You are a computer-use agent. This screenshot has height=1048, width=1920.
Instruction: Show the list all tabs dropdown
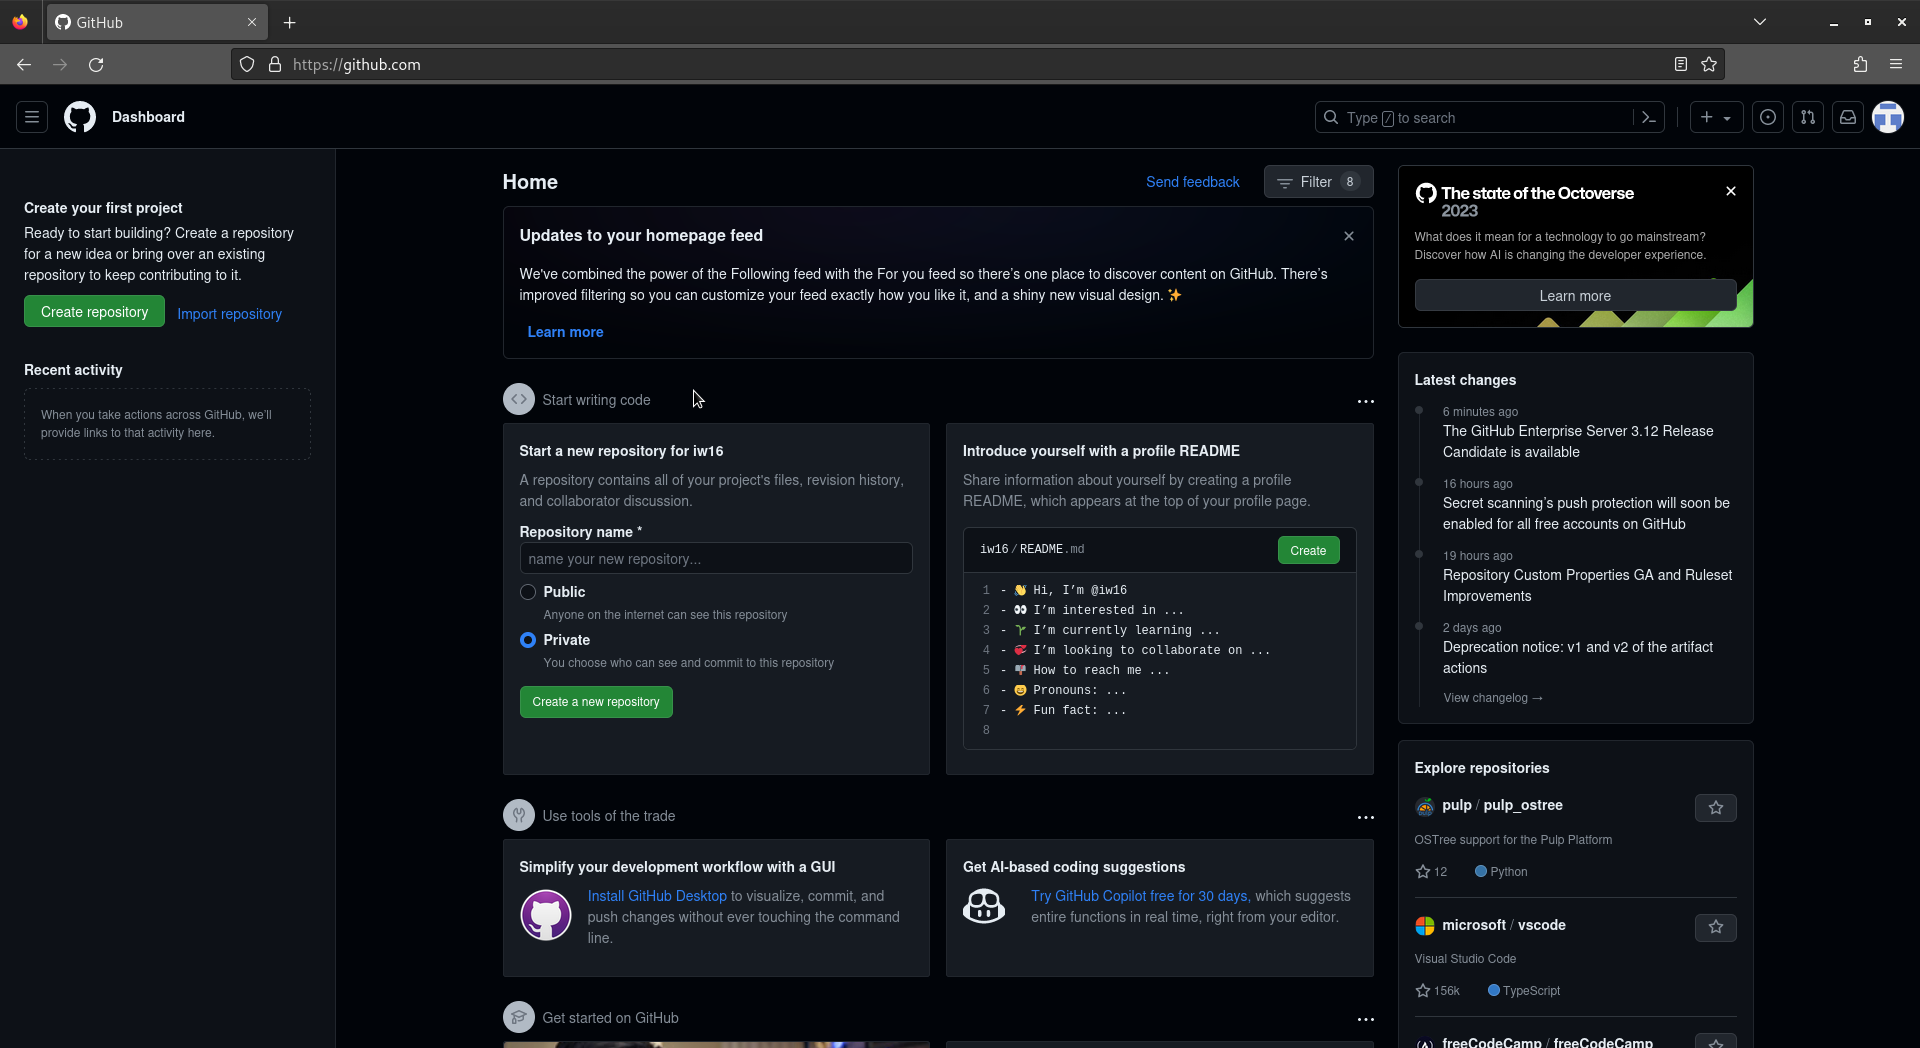(1760, 22)
